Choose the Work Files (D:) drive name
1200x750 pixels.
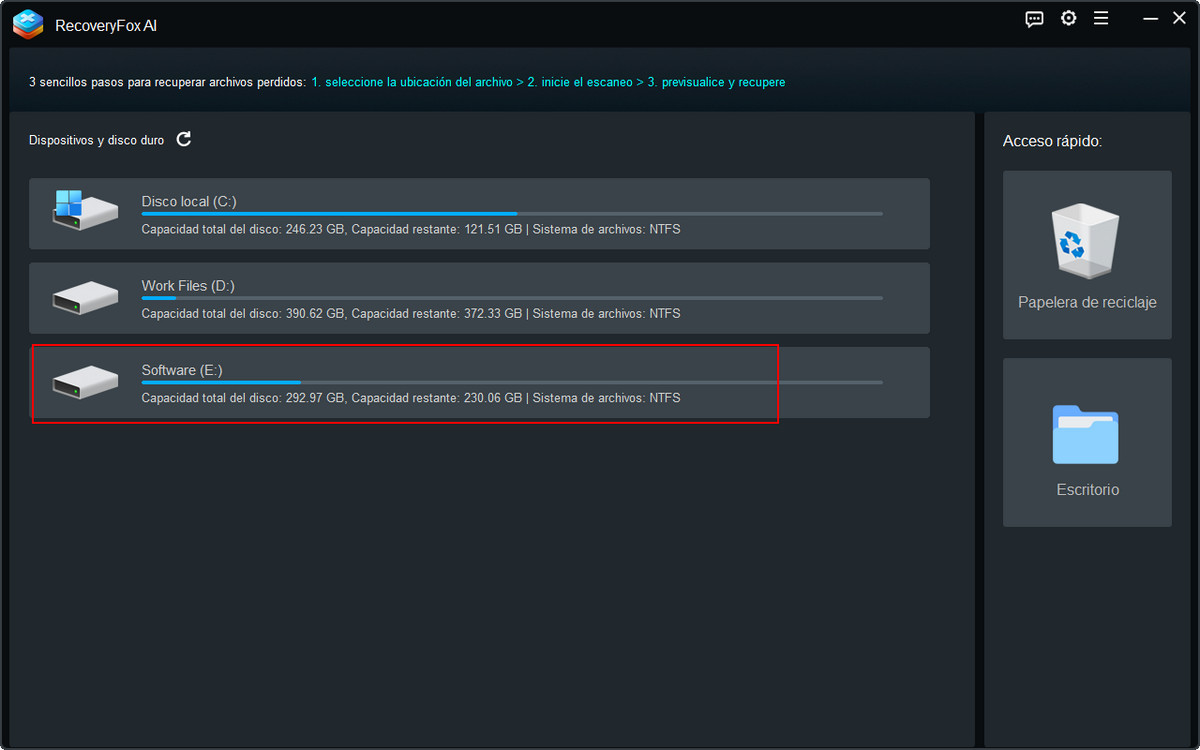click(x=188, y=286)
